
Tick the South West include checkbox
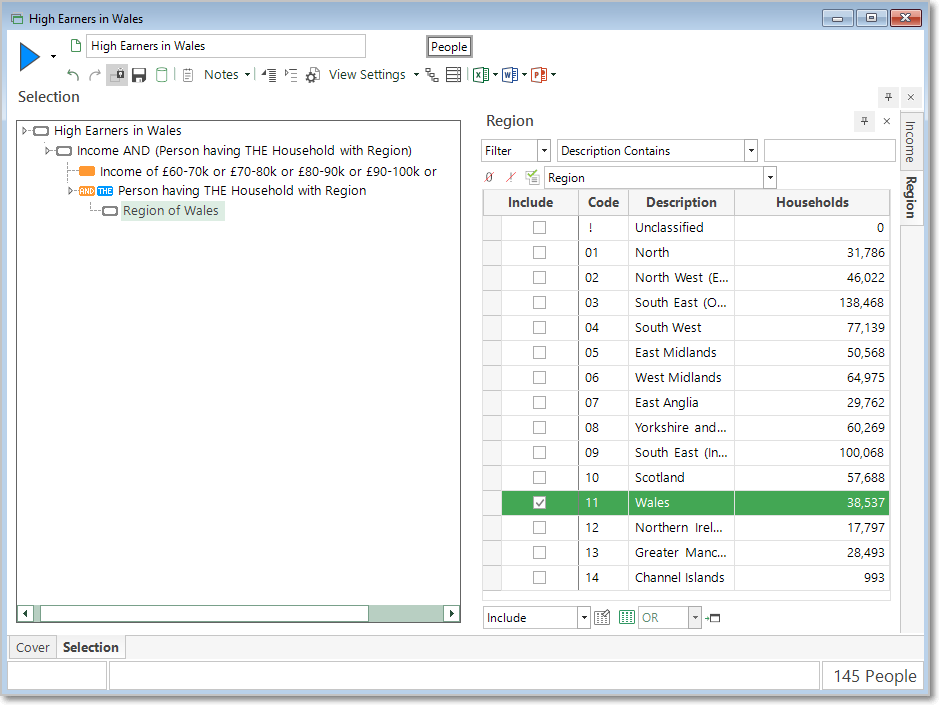[x=540, y=328]
